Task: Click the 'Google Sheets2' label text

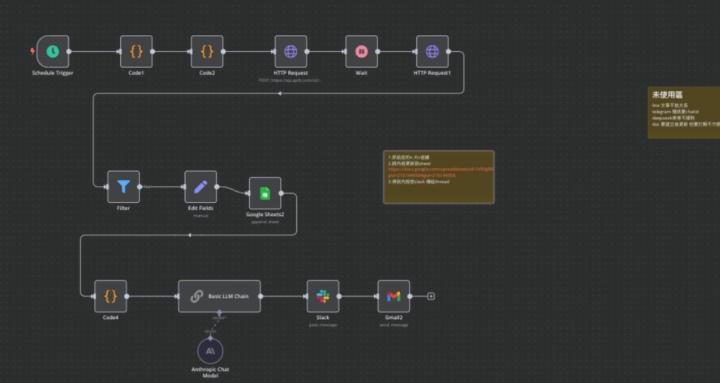Action: pyautogui.click(x=265, y=214)
